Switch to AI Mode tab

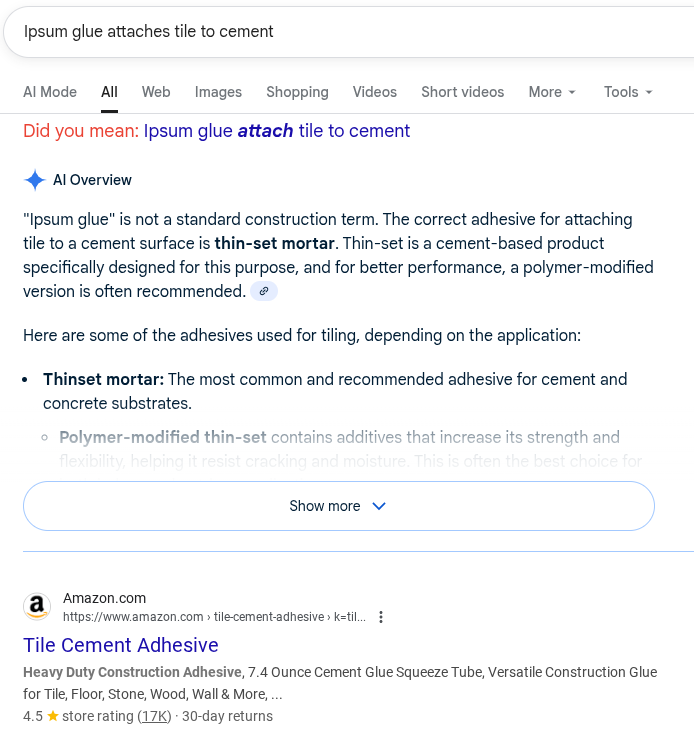pos(50,92)
